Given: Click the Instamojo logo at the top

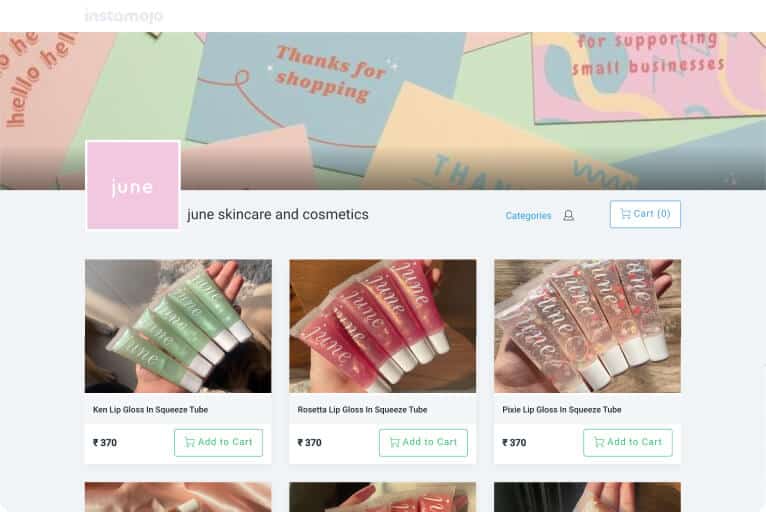Looking at the screenshot, I should tap(124, 16).
